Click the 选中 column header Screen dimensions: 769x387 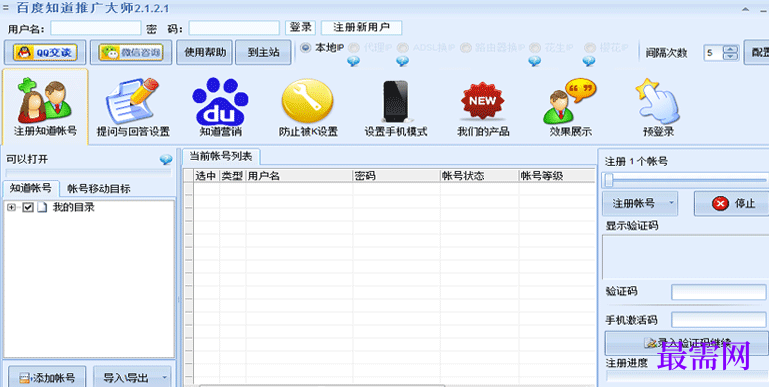point(206,176)
